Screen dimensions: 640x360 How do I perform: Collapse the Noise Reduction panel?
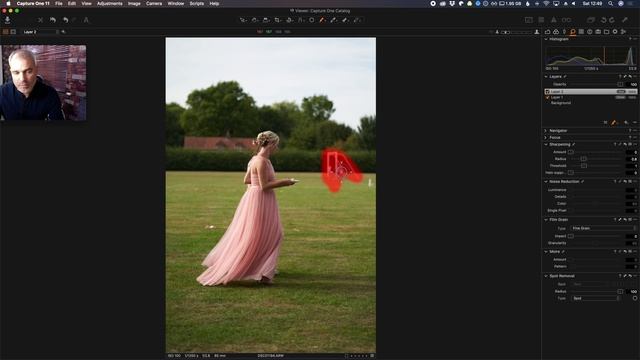pos(546,182)
